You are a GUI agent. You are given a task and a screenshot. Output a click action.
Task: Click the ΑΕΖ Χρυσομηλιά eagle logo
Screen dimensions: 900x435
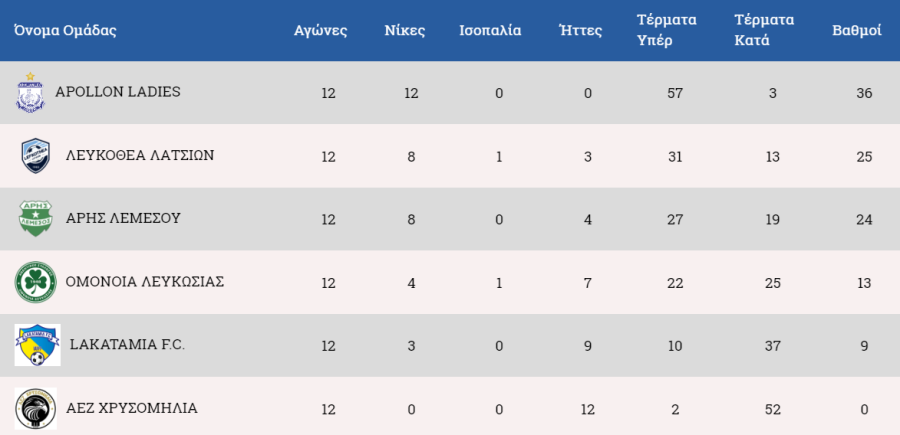36,409
